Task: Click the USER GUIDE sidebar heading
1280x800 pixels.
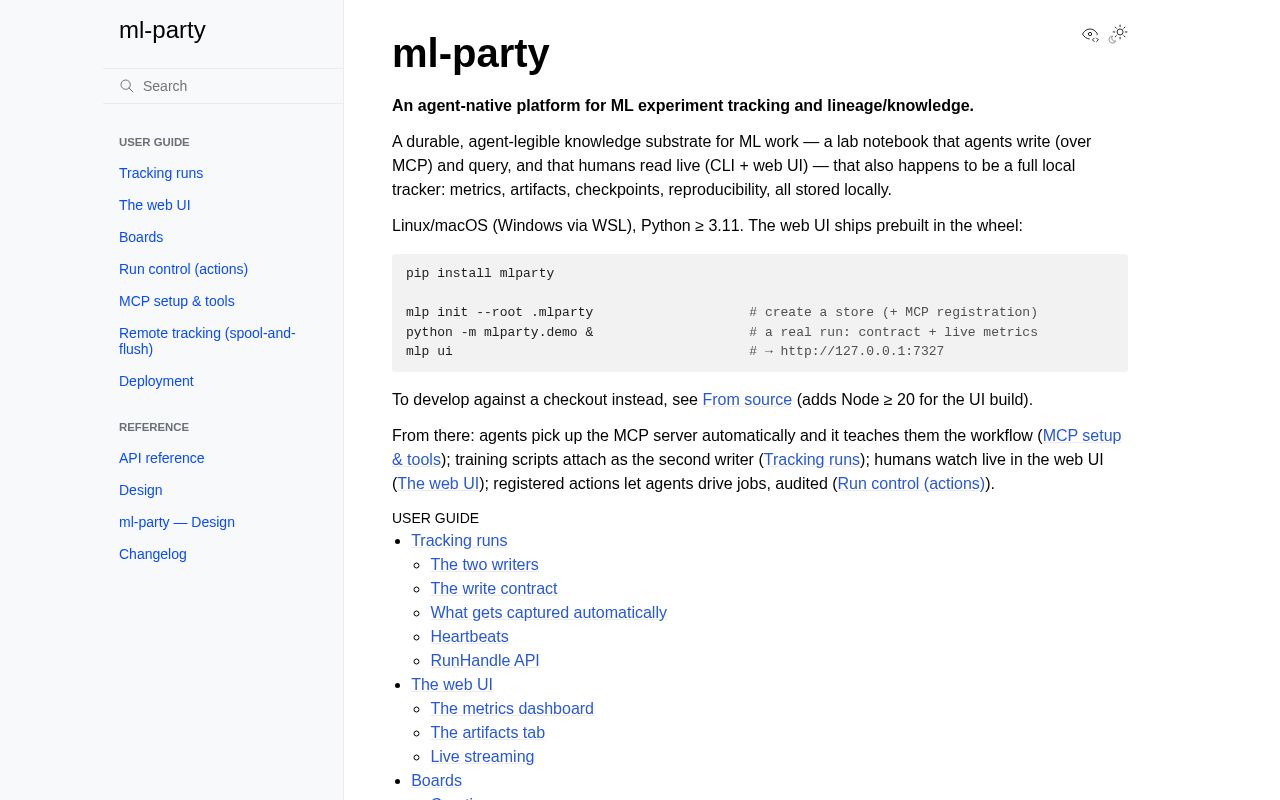Action: pos(154,142)
